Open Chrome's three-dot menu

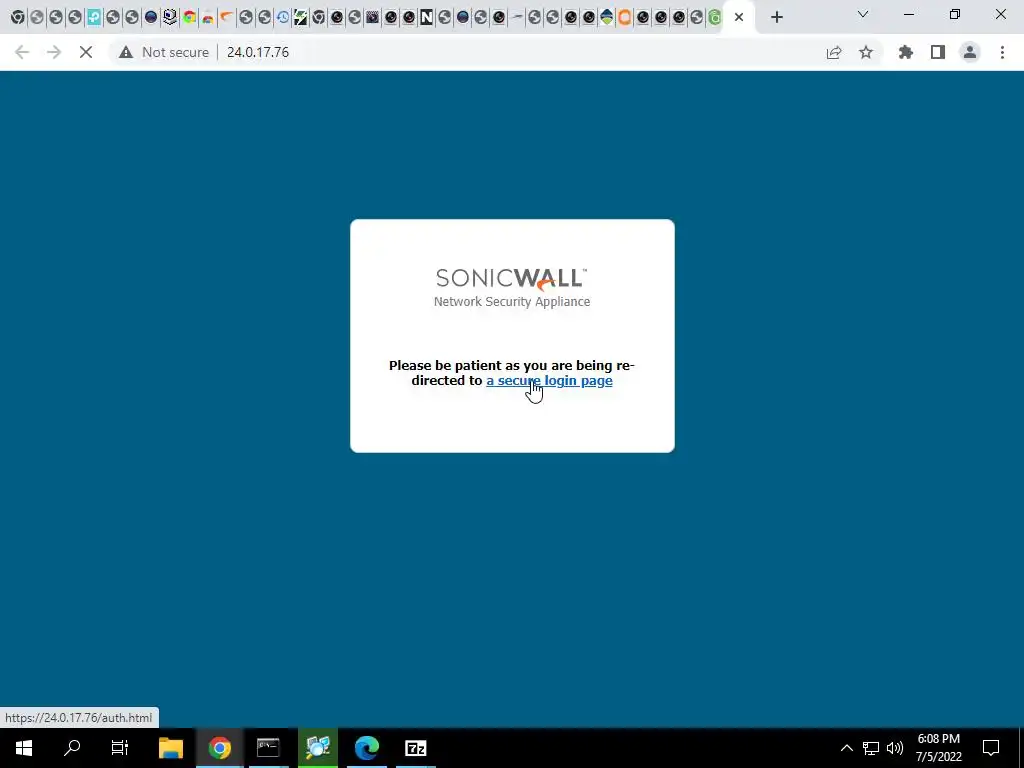[x=1002, y=52]
